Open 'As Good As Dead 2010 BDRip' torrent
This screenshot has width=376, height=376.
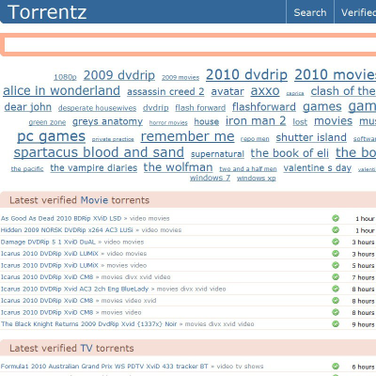point(61,219)
